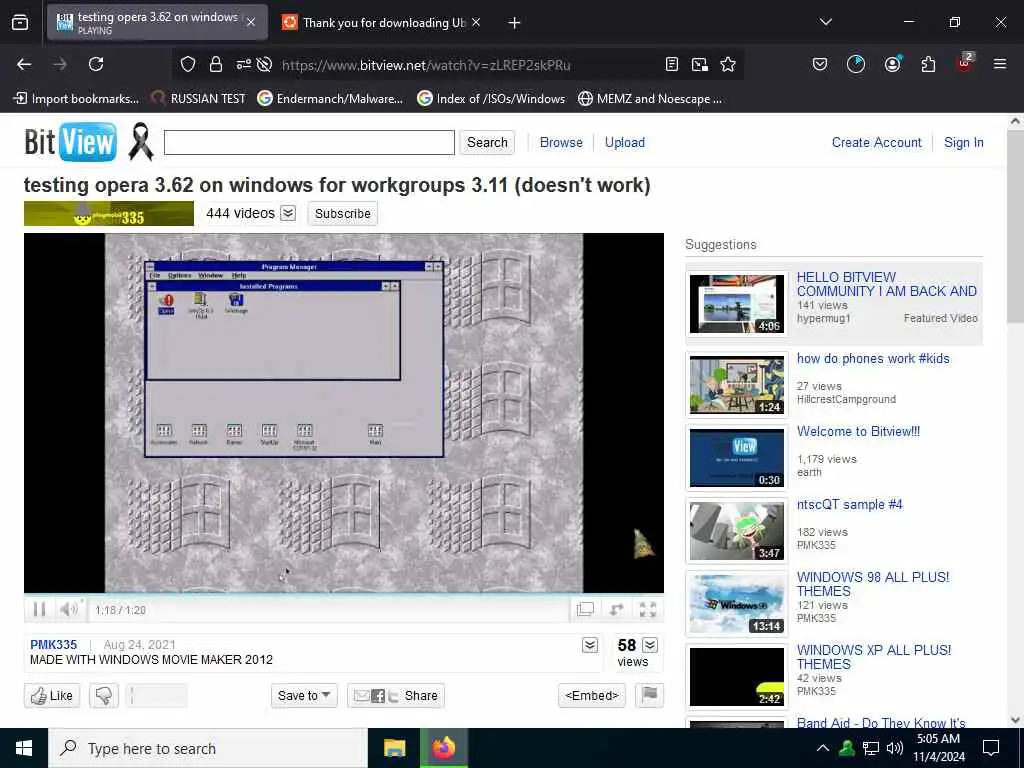Like the video with thumbs up

coord(52,696)
